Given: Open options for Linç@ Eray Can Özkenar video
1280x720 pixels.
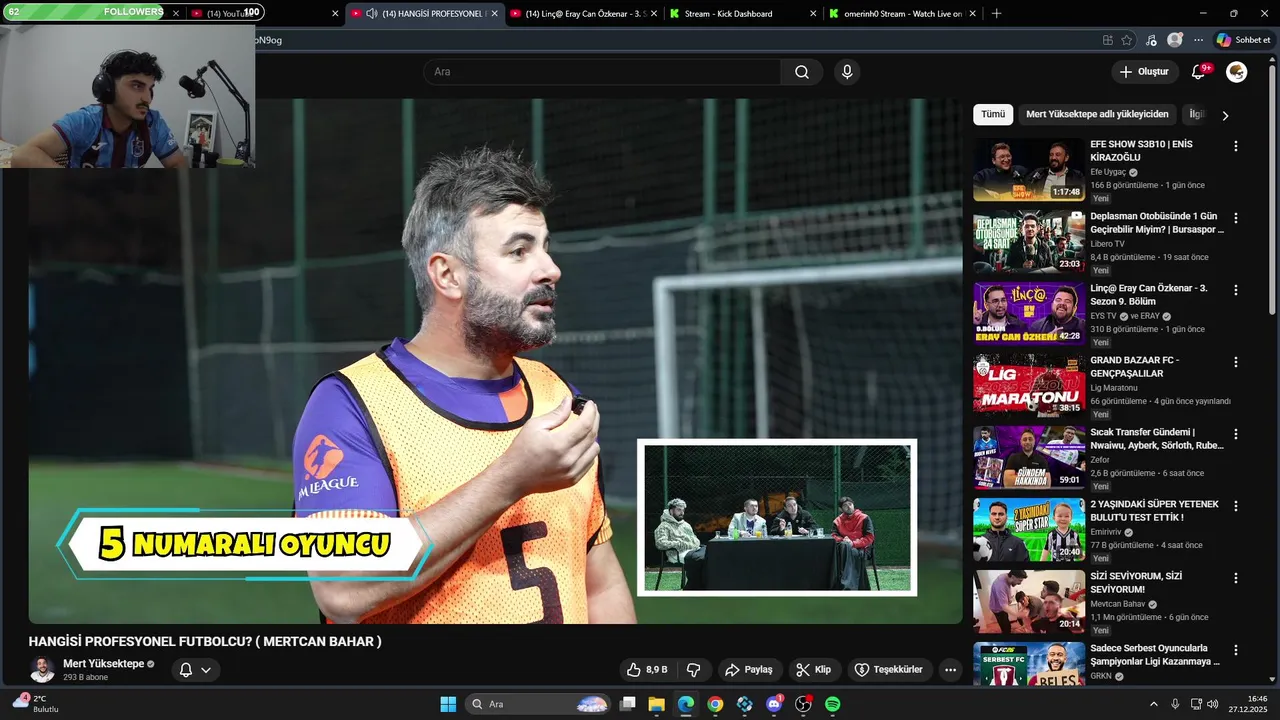Looking at the screenshot, I should click(x=1235, y=290).
